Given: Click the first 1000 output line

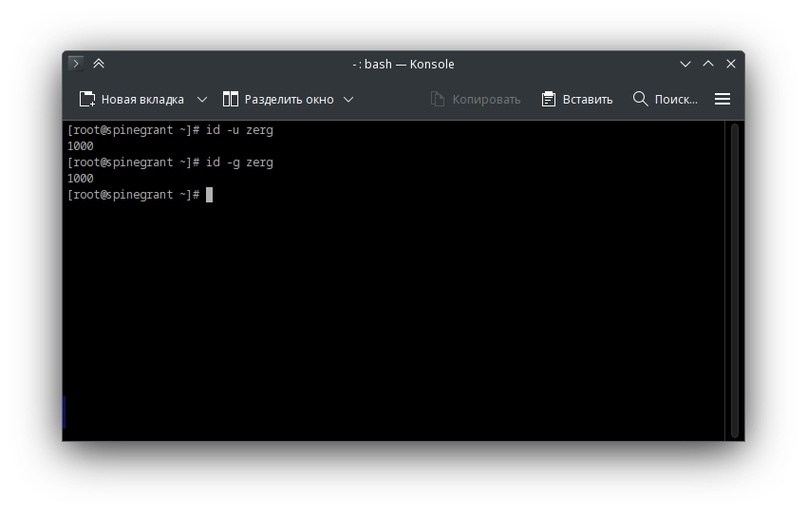Looking at the screenshot, I should coord(80,146).
